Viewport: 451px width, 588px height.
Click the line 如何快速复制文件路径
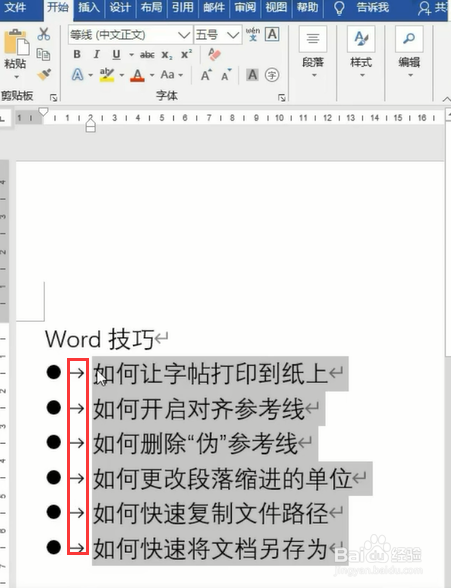(210, 513)
